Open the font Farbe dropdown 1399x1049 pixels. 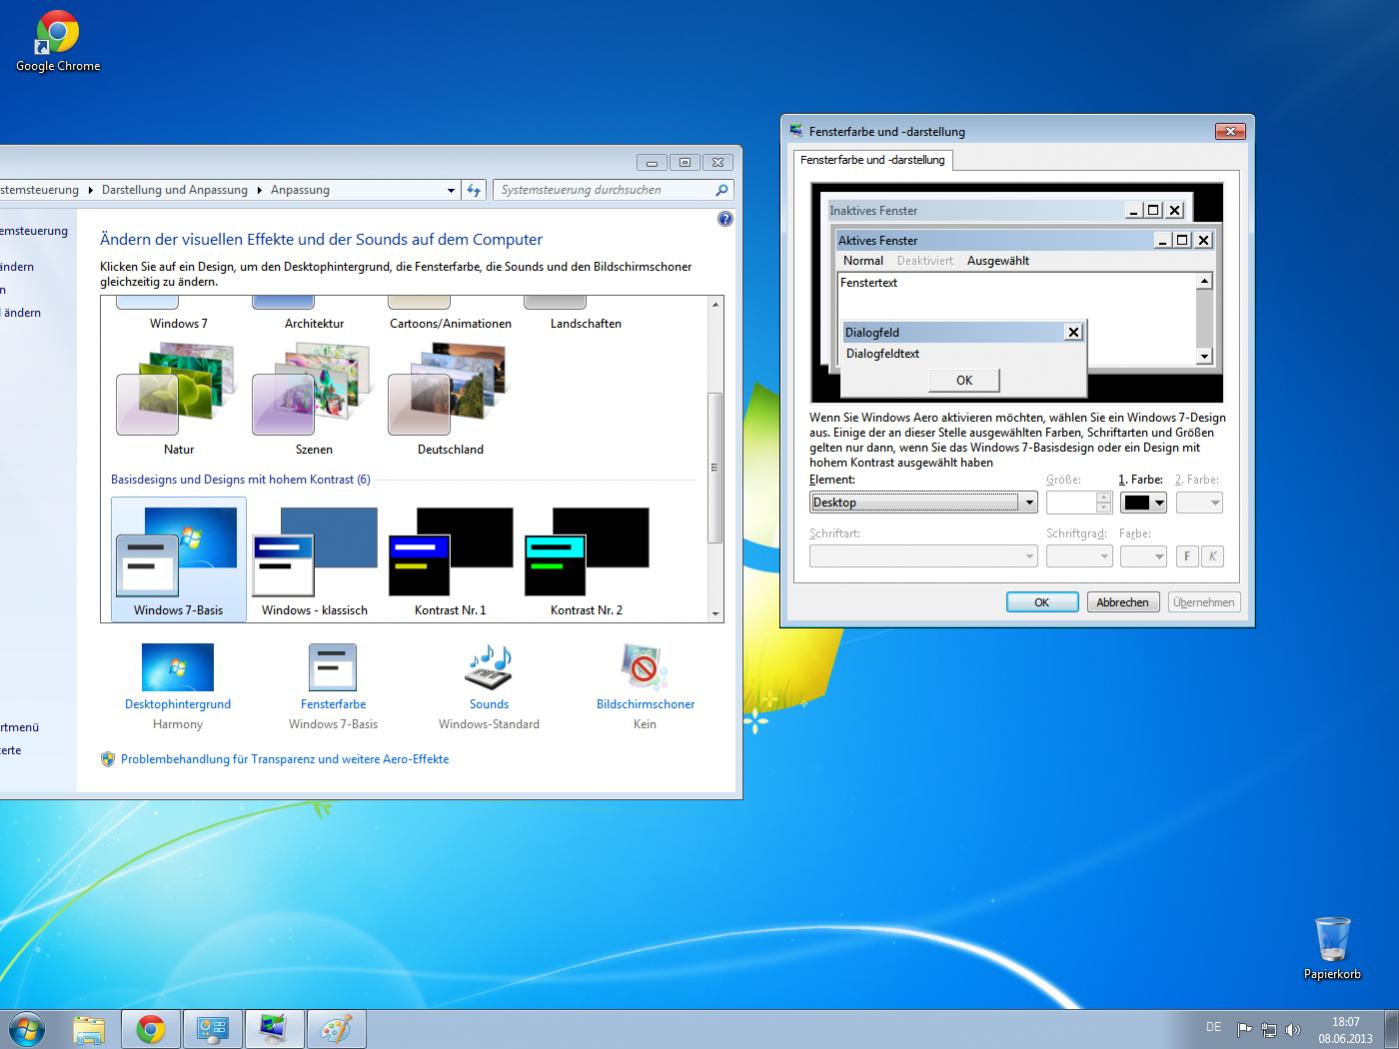click(1143, 556)
